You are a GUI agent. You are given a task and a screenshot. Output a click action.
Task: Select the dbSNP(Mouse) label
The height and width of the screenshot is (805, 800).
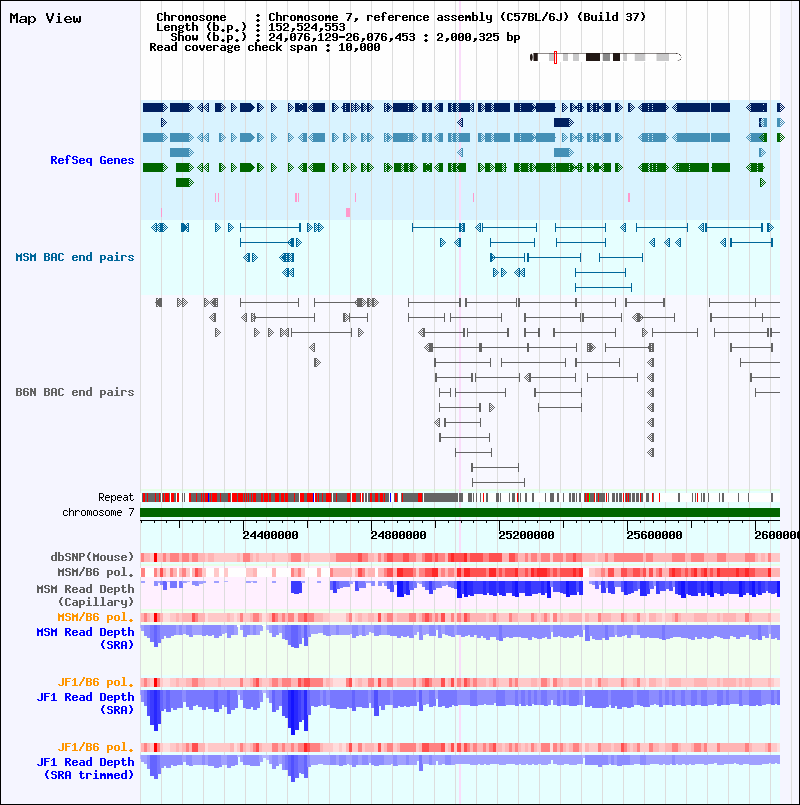tap(92, 557)
